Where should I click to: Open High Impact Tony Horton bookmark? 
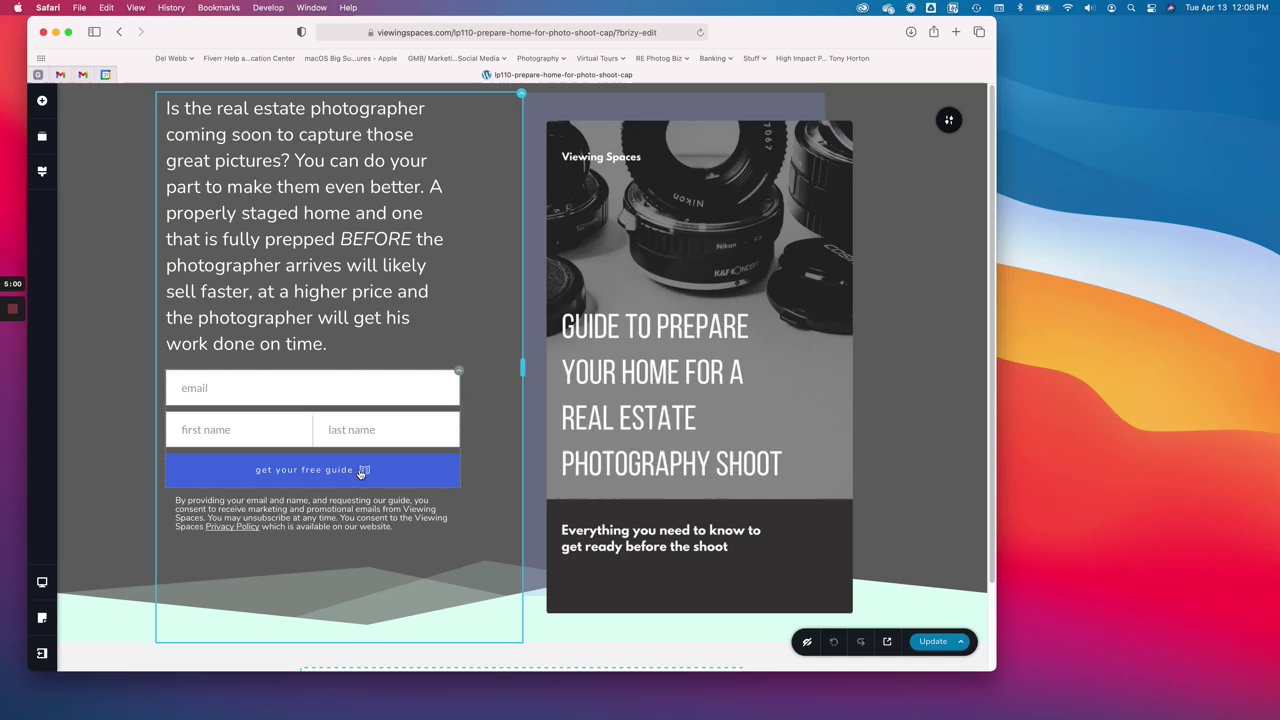point(822,58)
